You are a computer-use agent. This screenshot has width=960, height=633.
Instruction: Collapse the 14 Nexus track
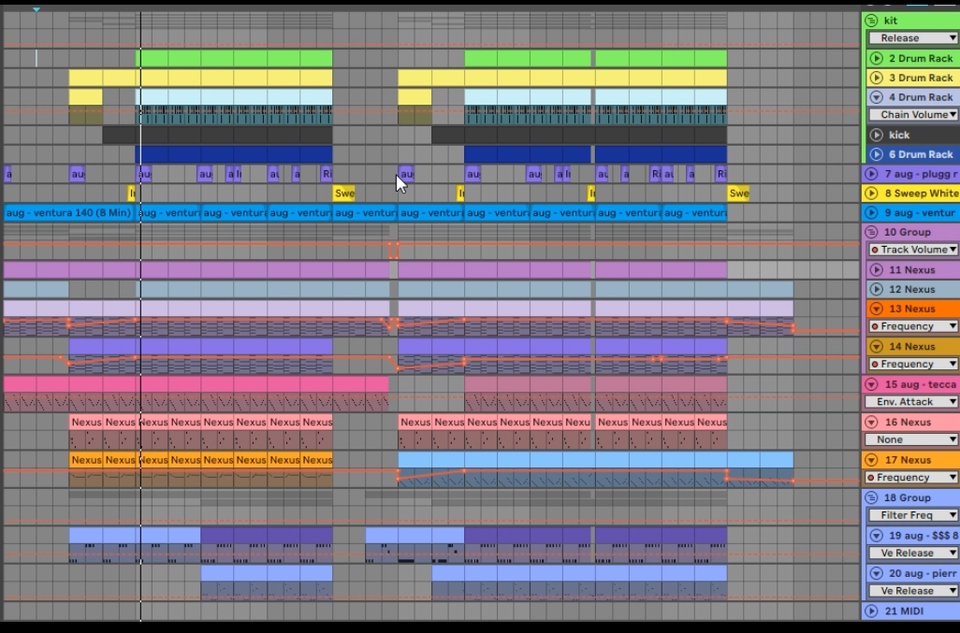coord(876,347)
